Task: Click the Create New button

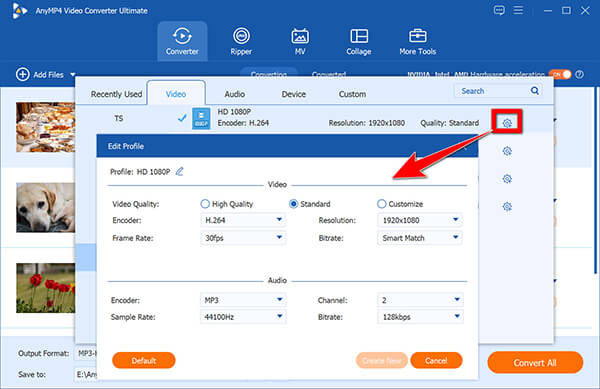Action: tap(382, 360)
